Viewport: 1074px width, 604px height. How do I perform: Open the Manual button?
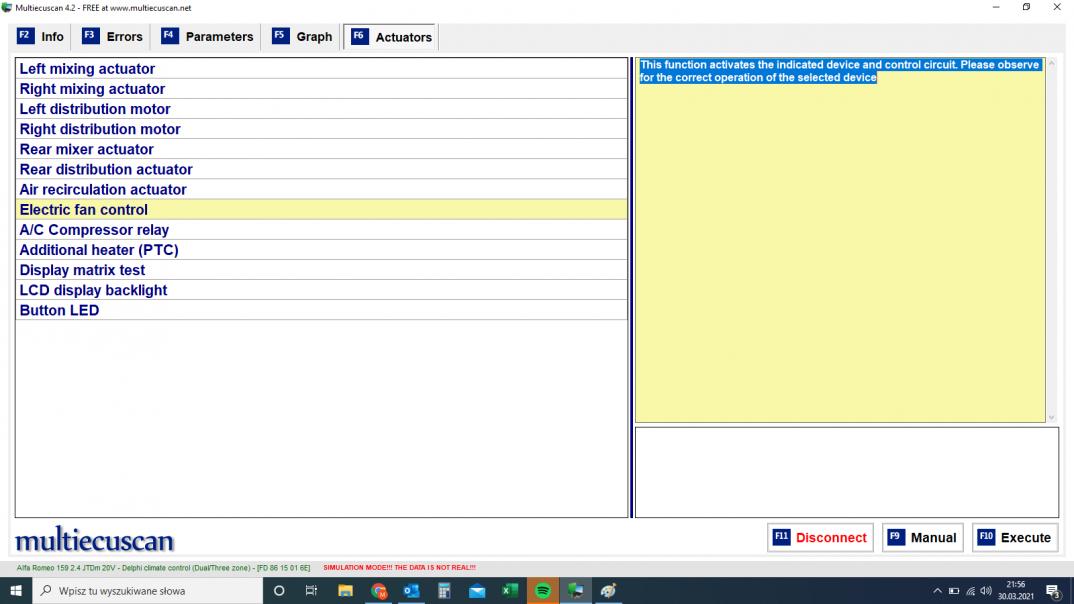point(922,538)
